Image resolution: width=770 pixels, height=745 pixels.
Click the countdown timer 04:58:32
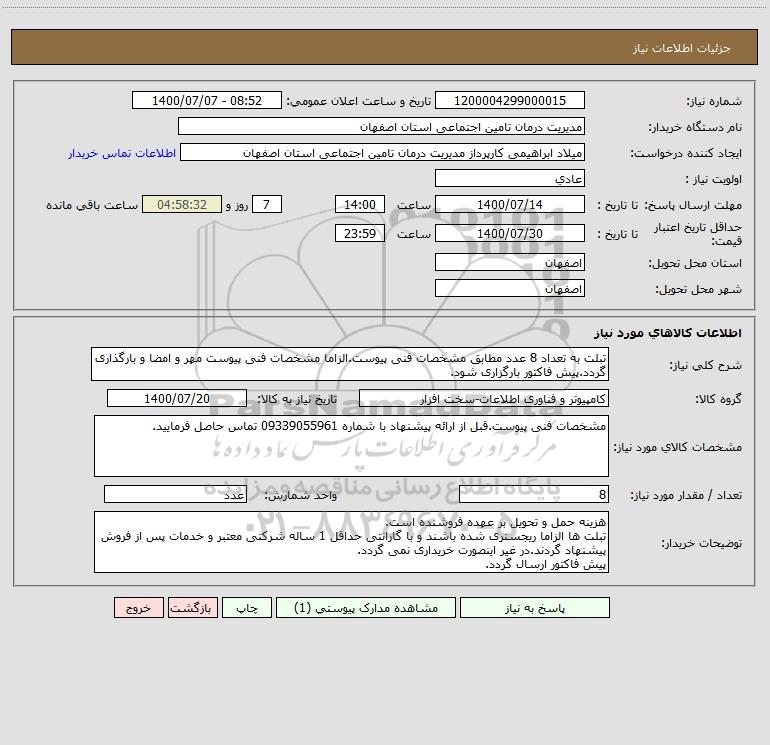[182, 204]
